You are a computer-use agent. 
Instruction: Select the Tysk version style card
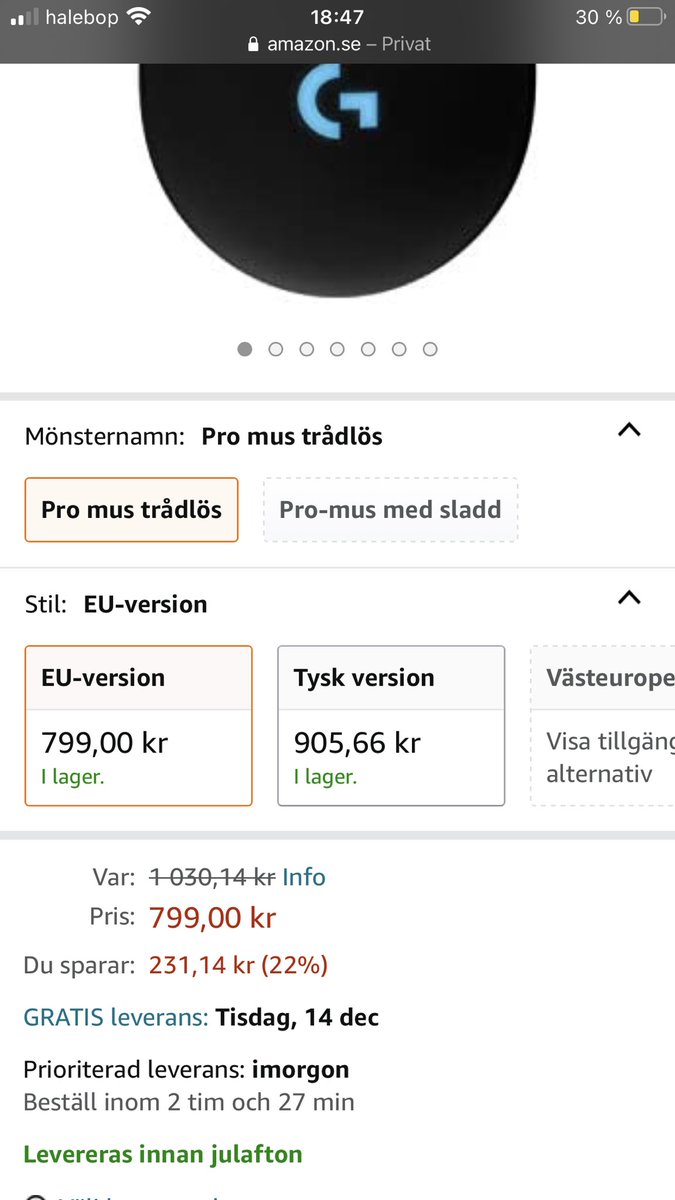click(x=391, y=726)
